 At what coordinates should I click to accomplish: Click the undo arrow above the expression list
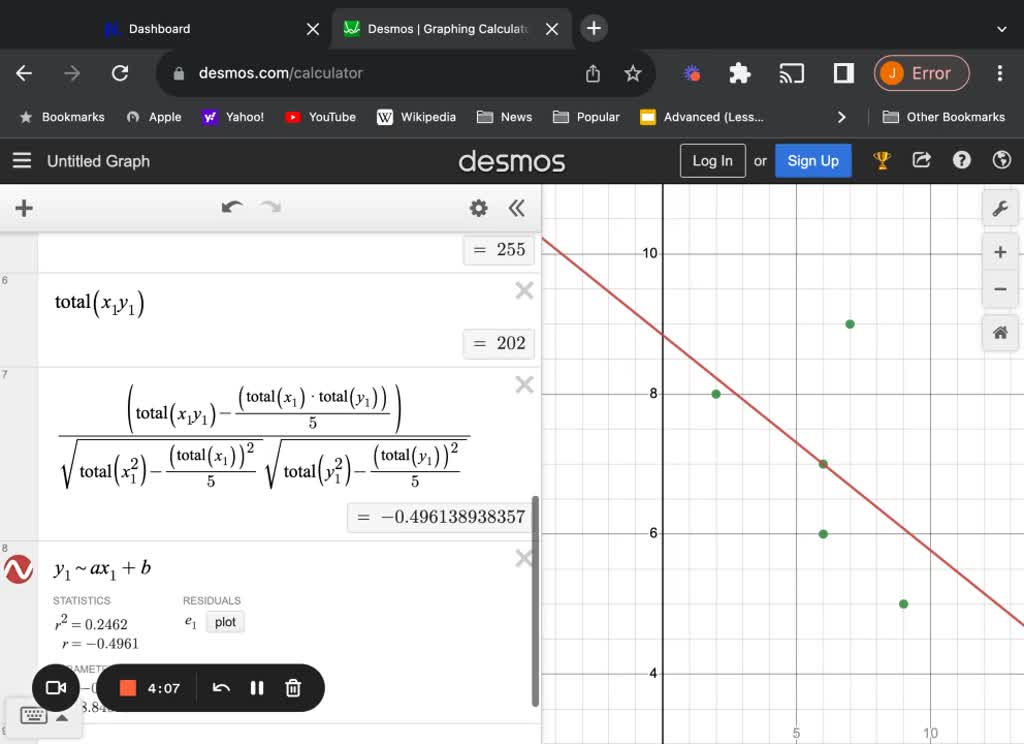(231, 206)
